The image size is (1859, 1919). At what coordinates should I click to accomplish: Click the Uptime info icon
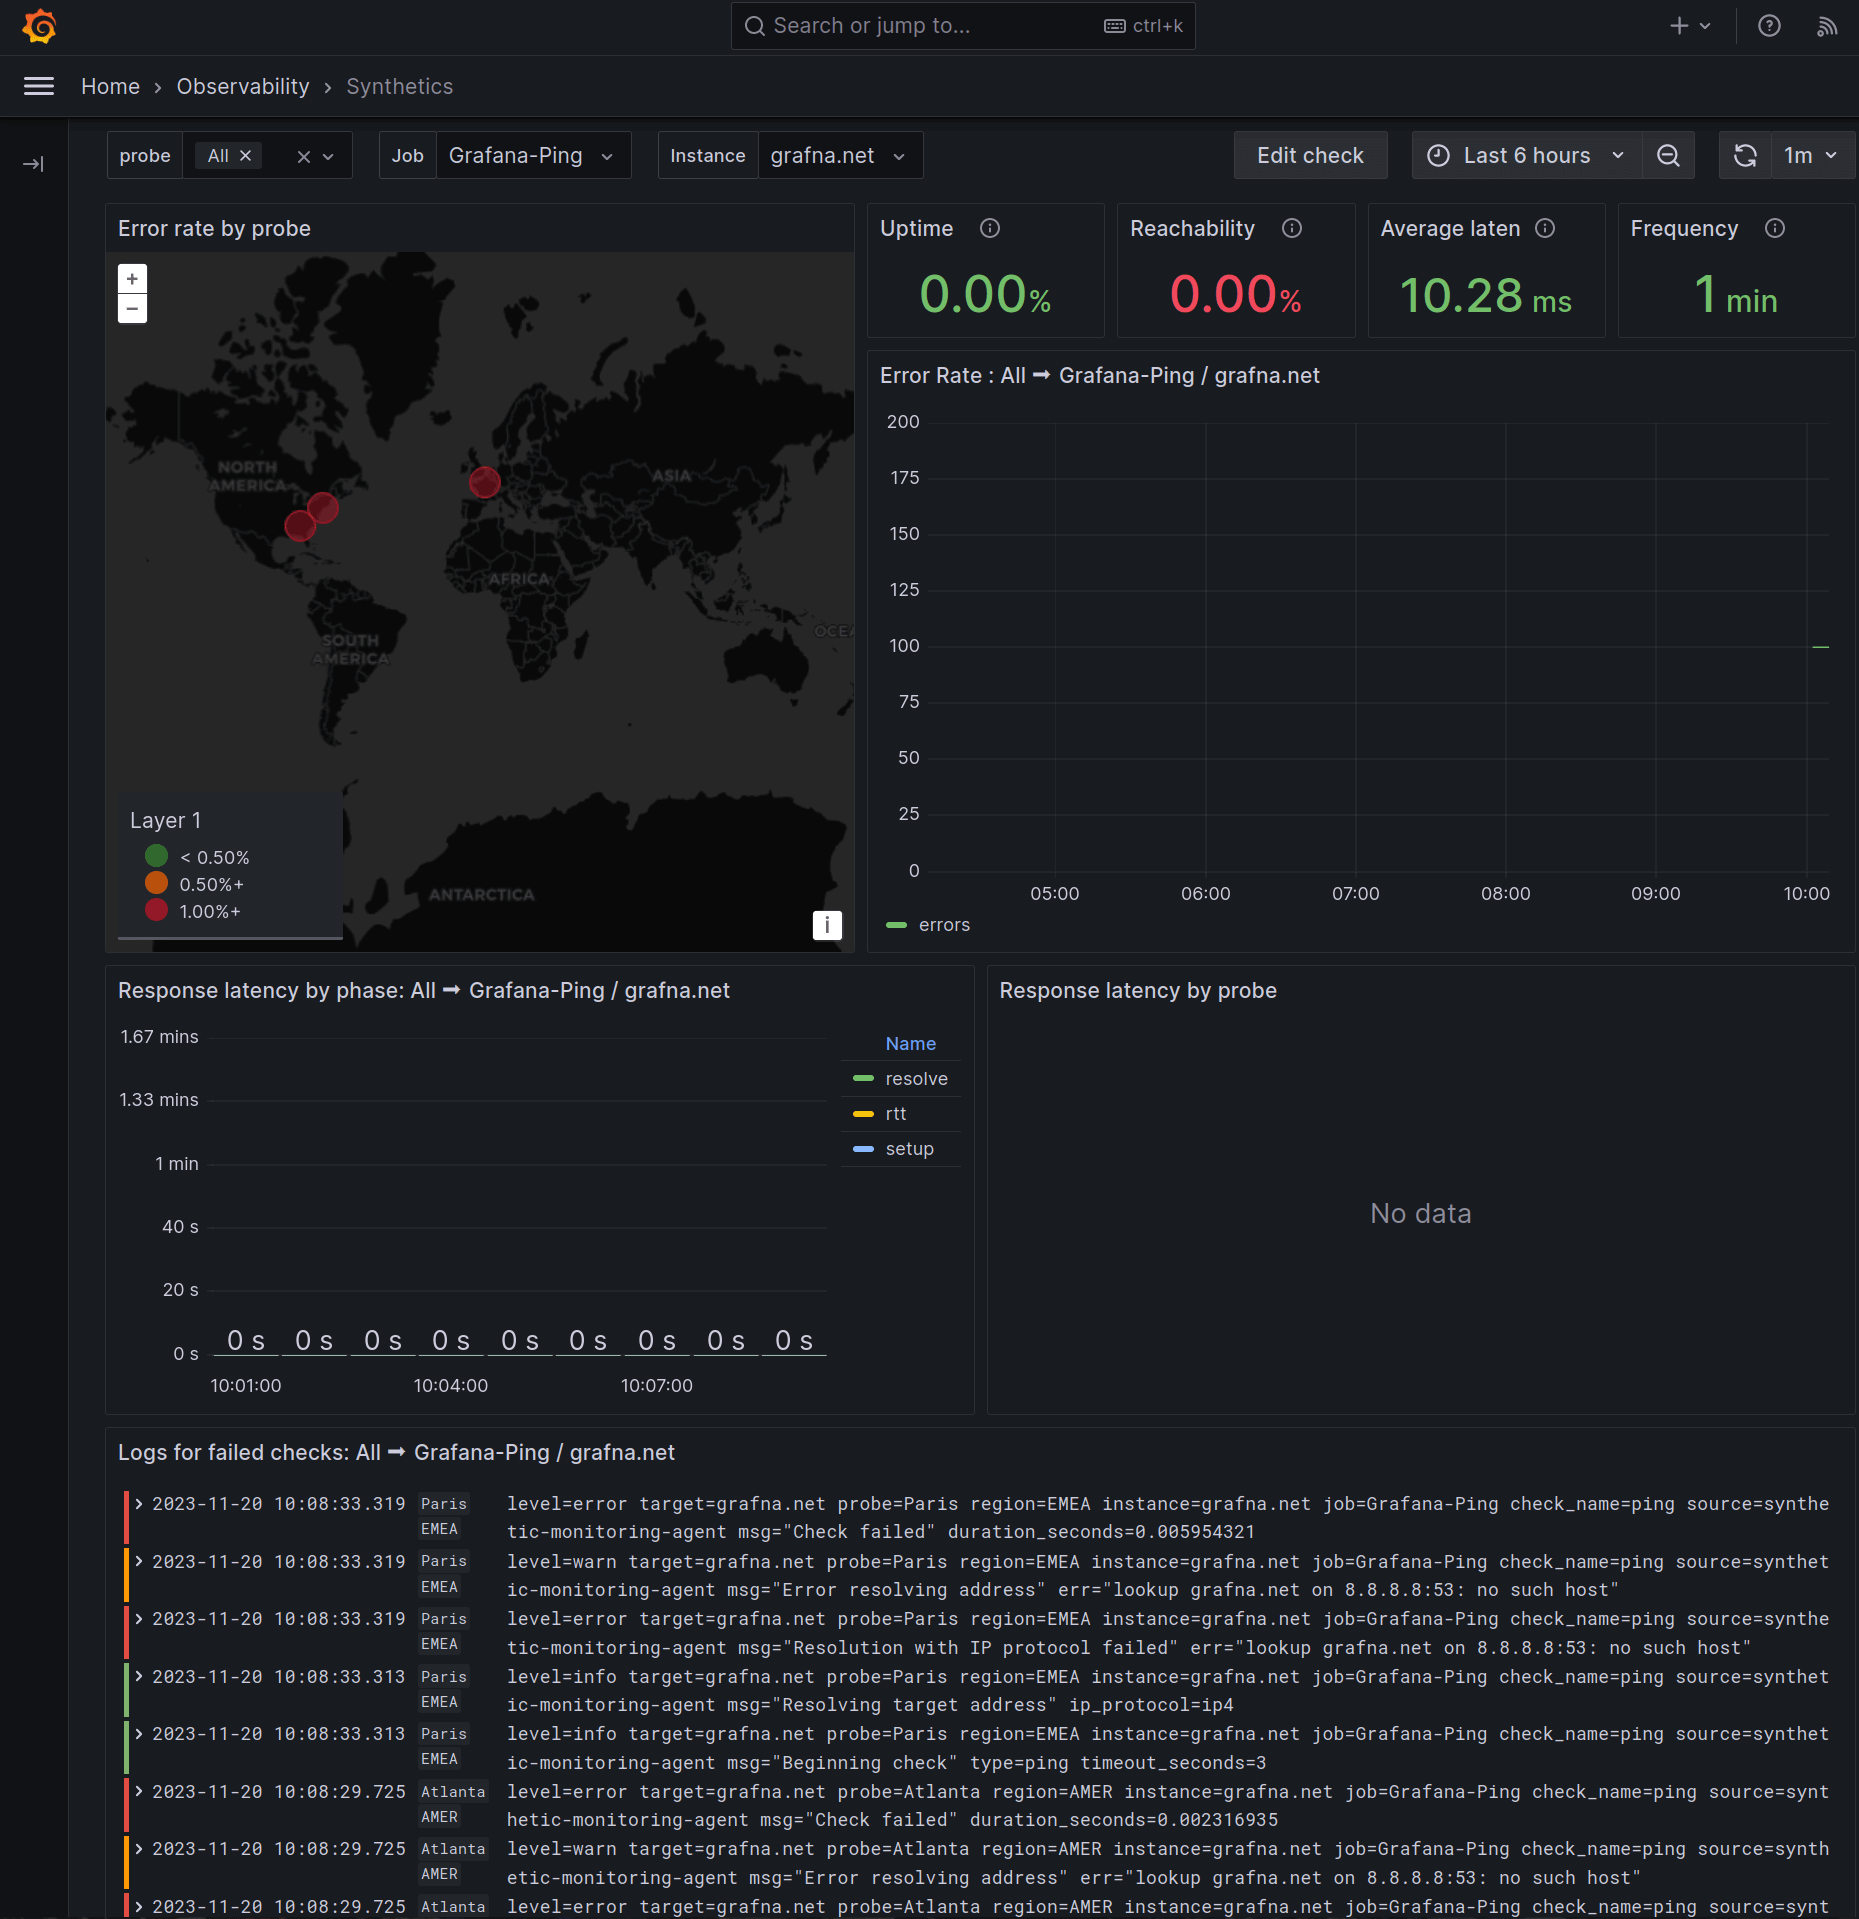[x=990, y=229]
